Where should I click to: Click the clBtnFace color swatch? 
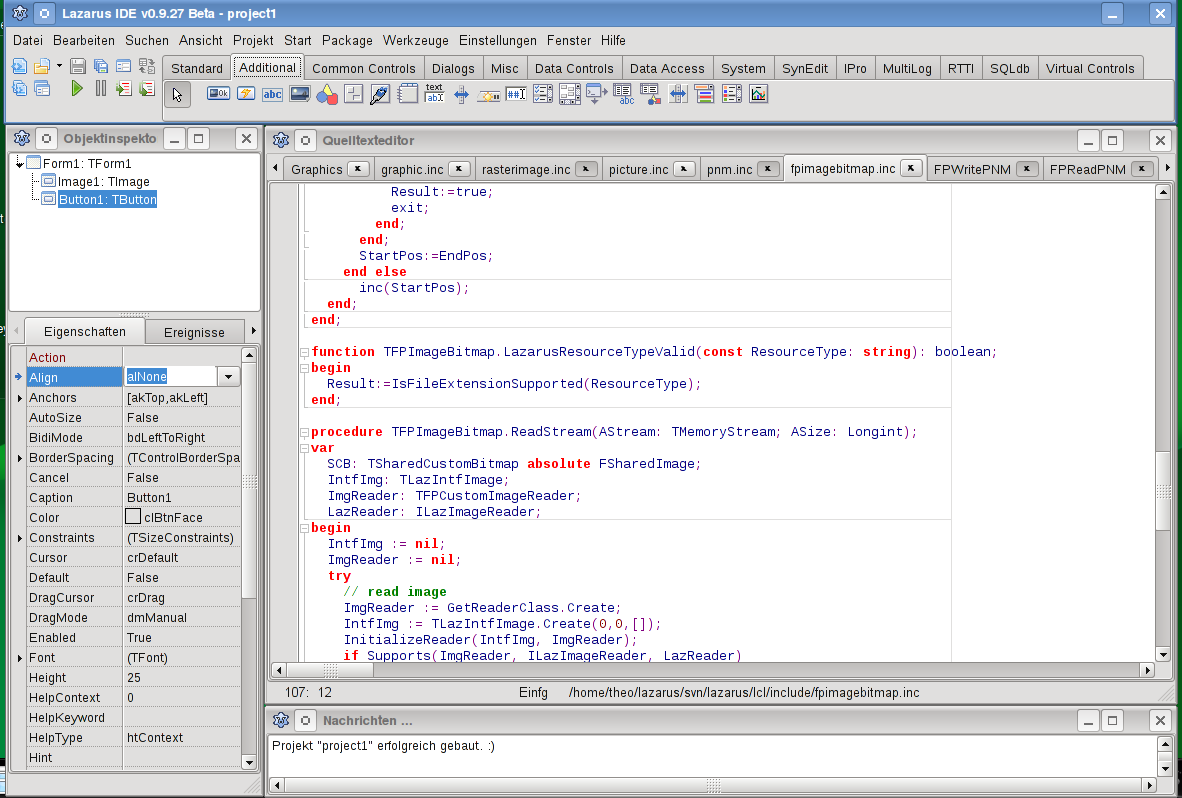click(133, 517)
